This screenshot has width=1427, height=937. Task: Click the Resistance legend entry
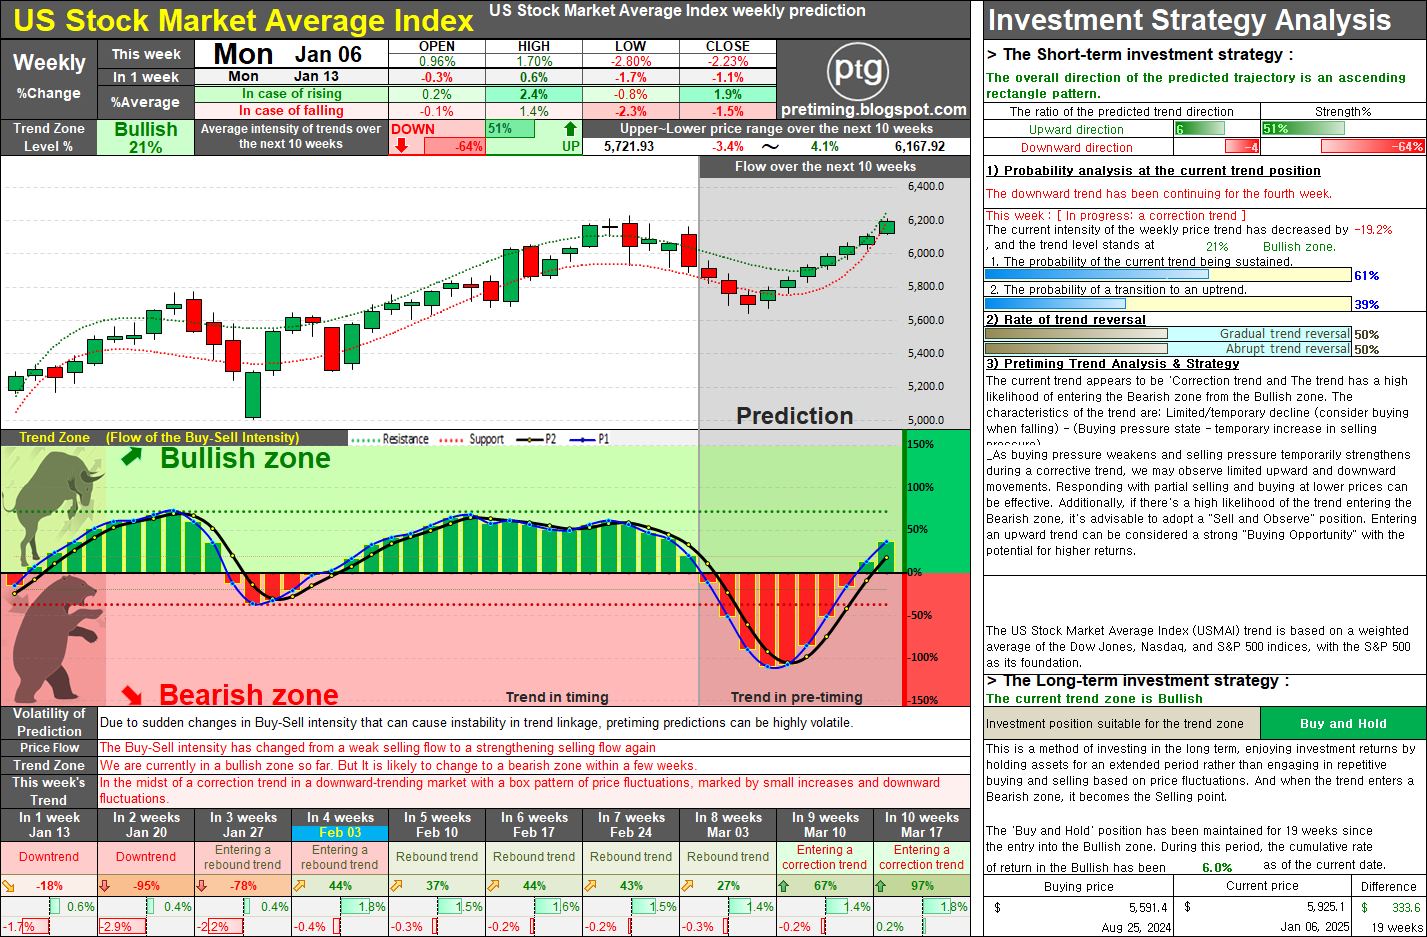coord(391,439)
